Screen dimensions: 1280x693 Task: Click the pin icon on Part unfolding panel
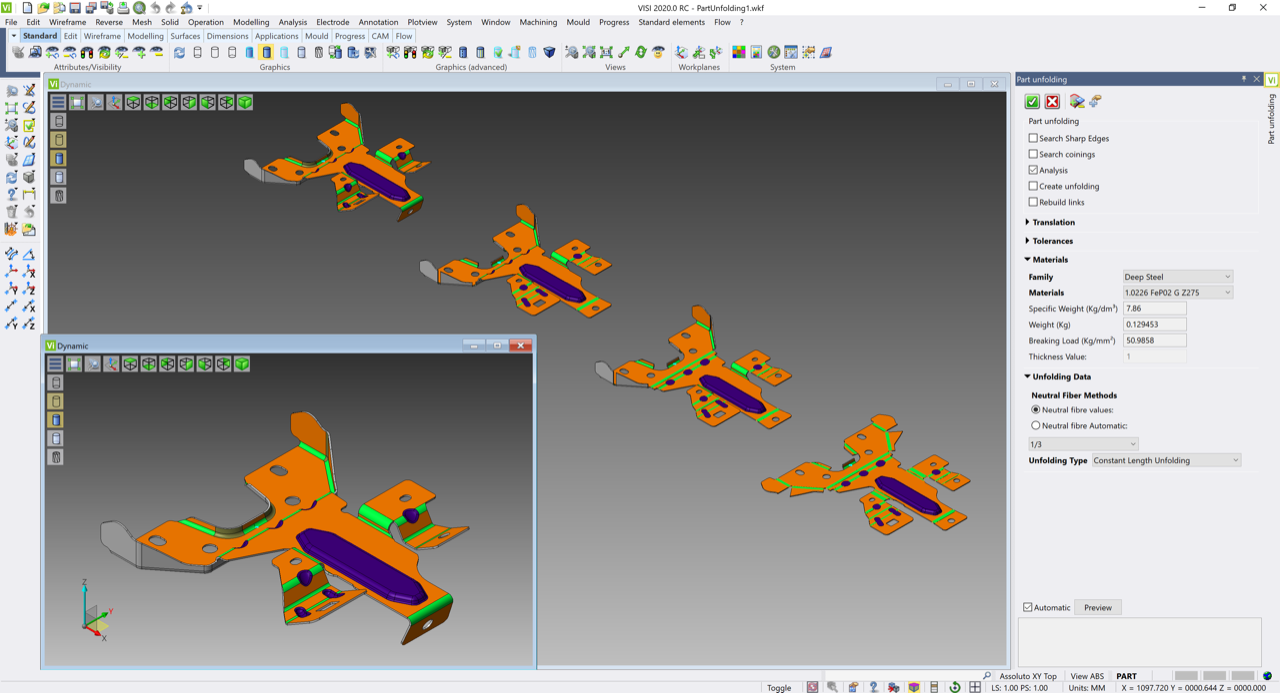1244,79
